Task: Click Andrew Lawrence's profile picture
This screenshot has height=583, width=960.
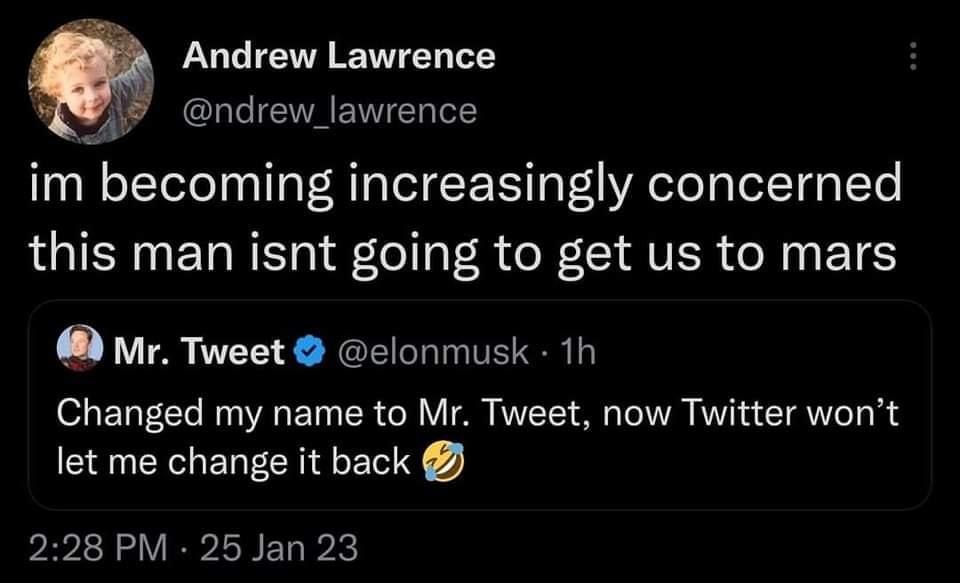Action: click(x=90, y=81)
